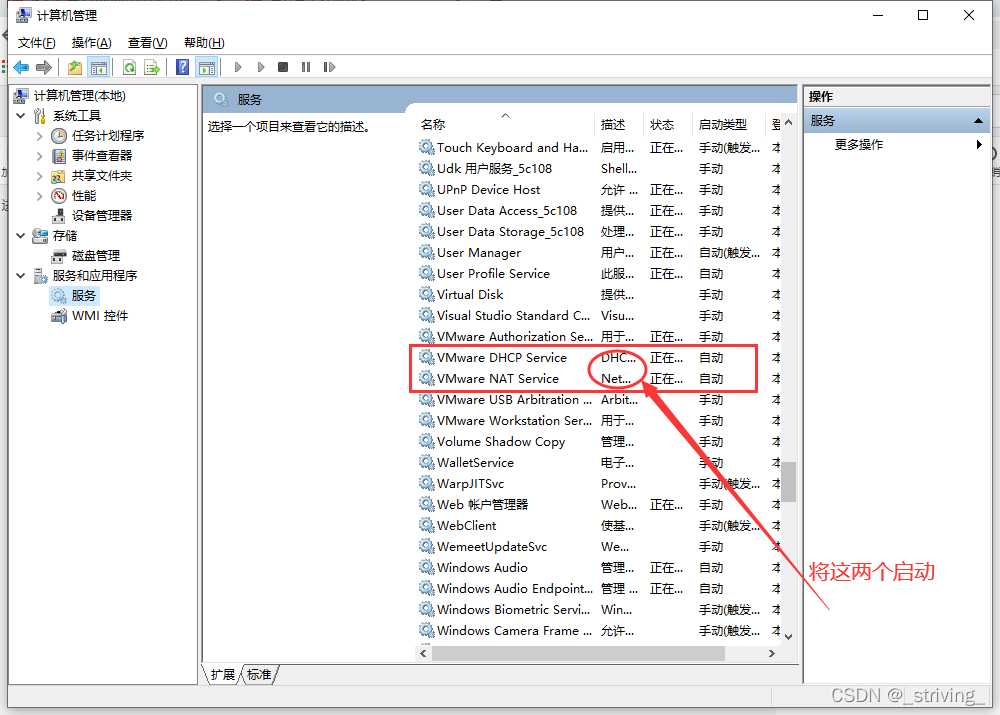Image resolution: width=1000 pixels, height=715 pixels.
Task: Collapse the 系统工具 tree node
Action: [20, 115]
